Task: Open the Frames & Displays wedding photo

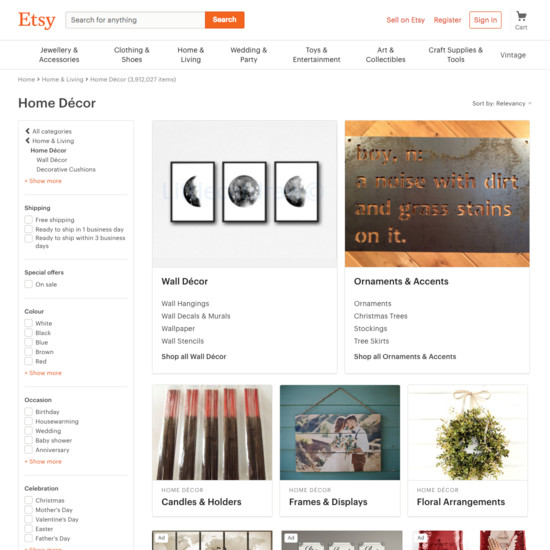Action: [340, 432]
